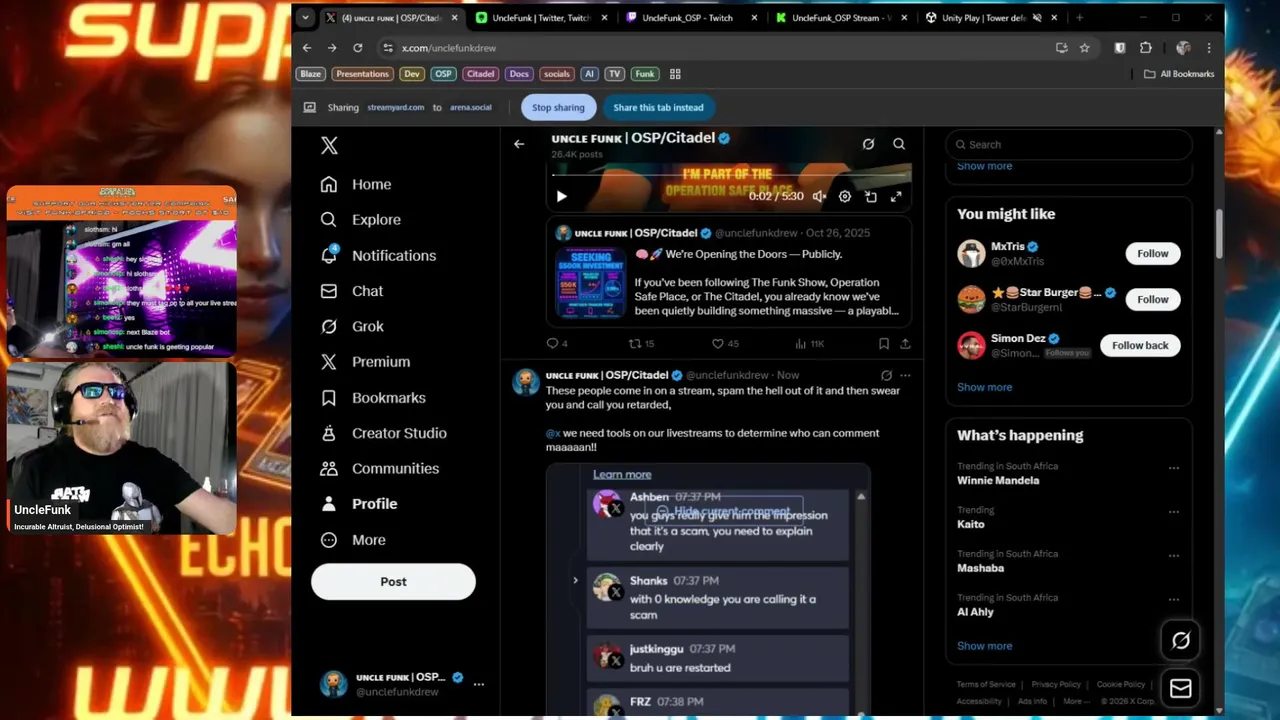Screen dimensions: 1280x720
Task: Open the floating Grok button
Action: coord(1181,641)
